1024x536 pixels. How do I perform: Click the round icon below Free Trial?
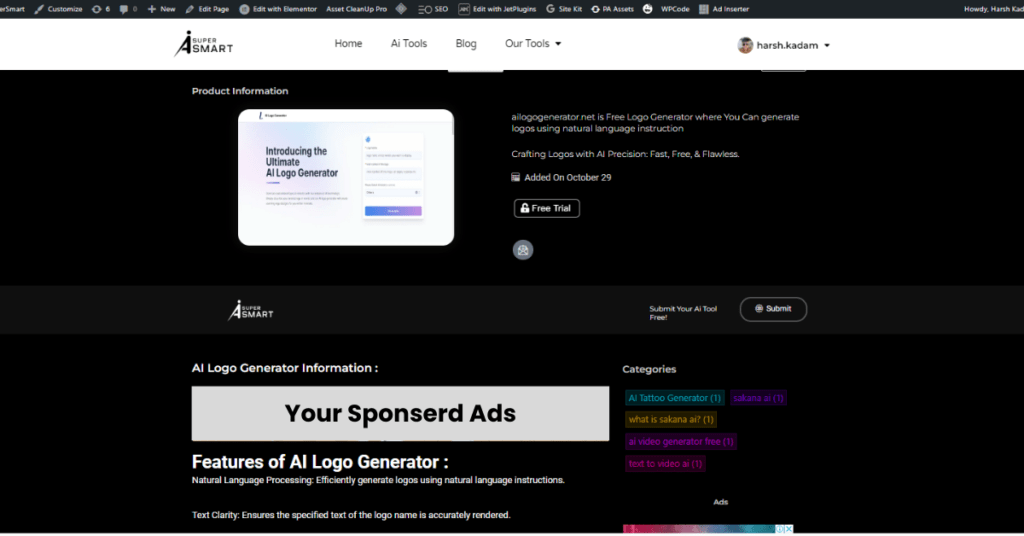[x=522, y=250]
